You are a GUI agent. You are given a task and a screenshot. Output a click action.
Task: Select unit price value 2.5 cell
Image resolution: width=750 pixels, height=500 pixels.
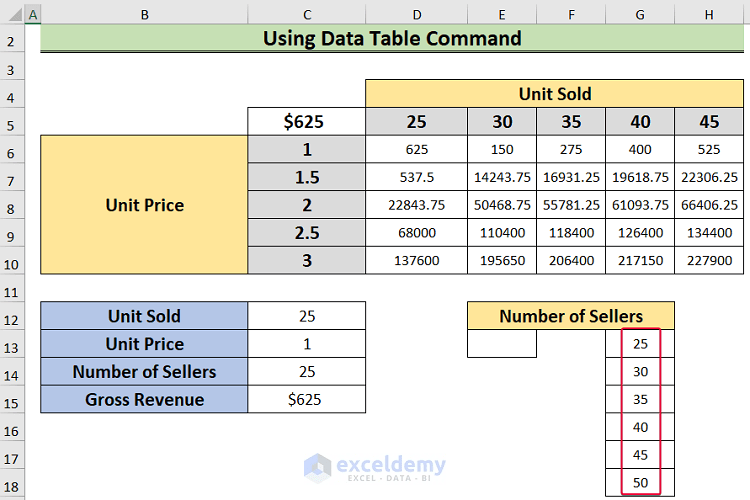307,233
